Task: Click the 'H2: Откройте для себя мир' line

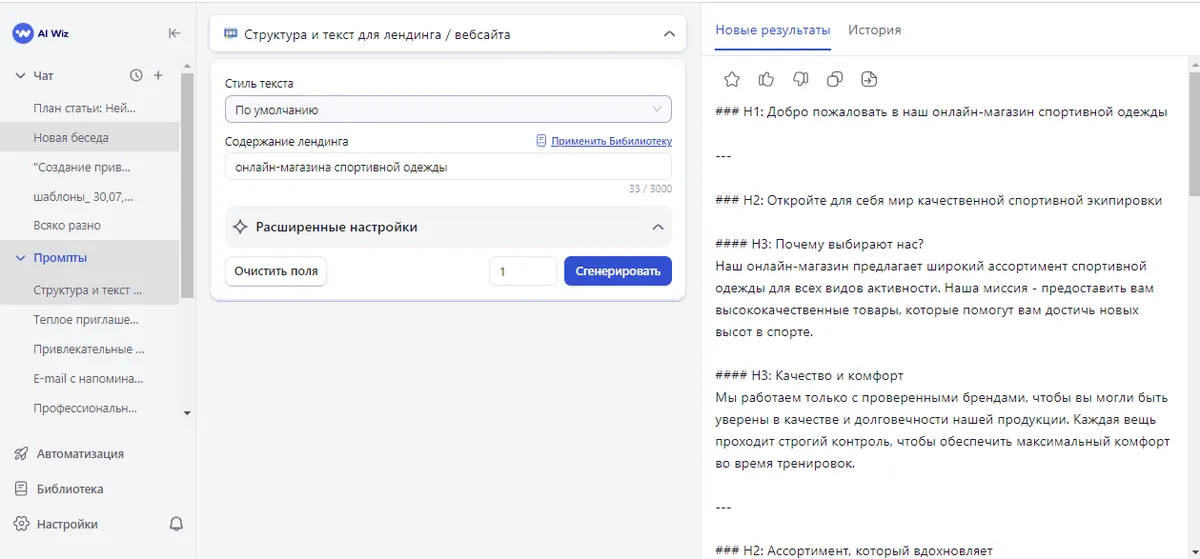Action: [x=939, y=200]
